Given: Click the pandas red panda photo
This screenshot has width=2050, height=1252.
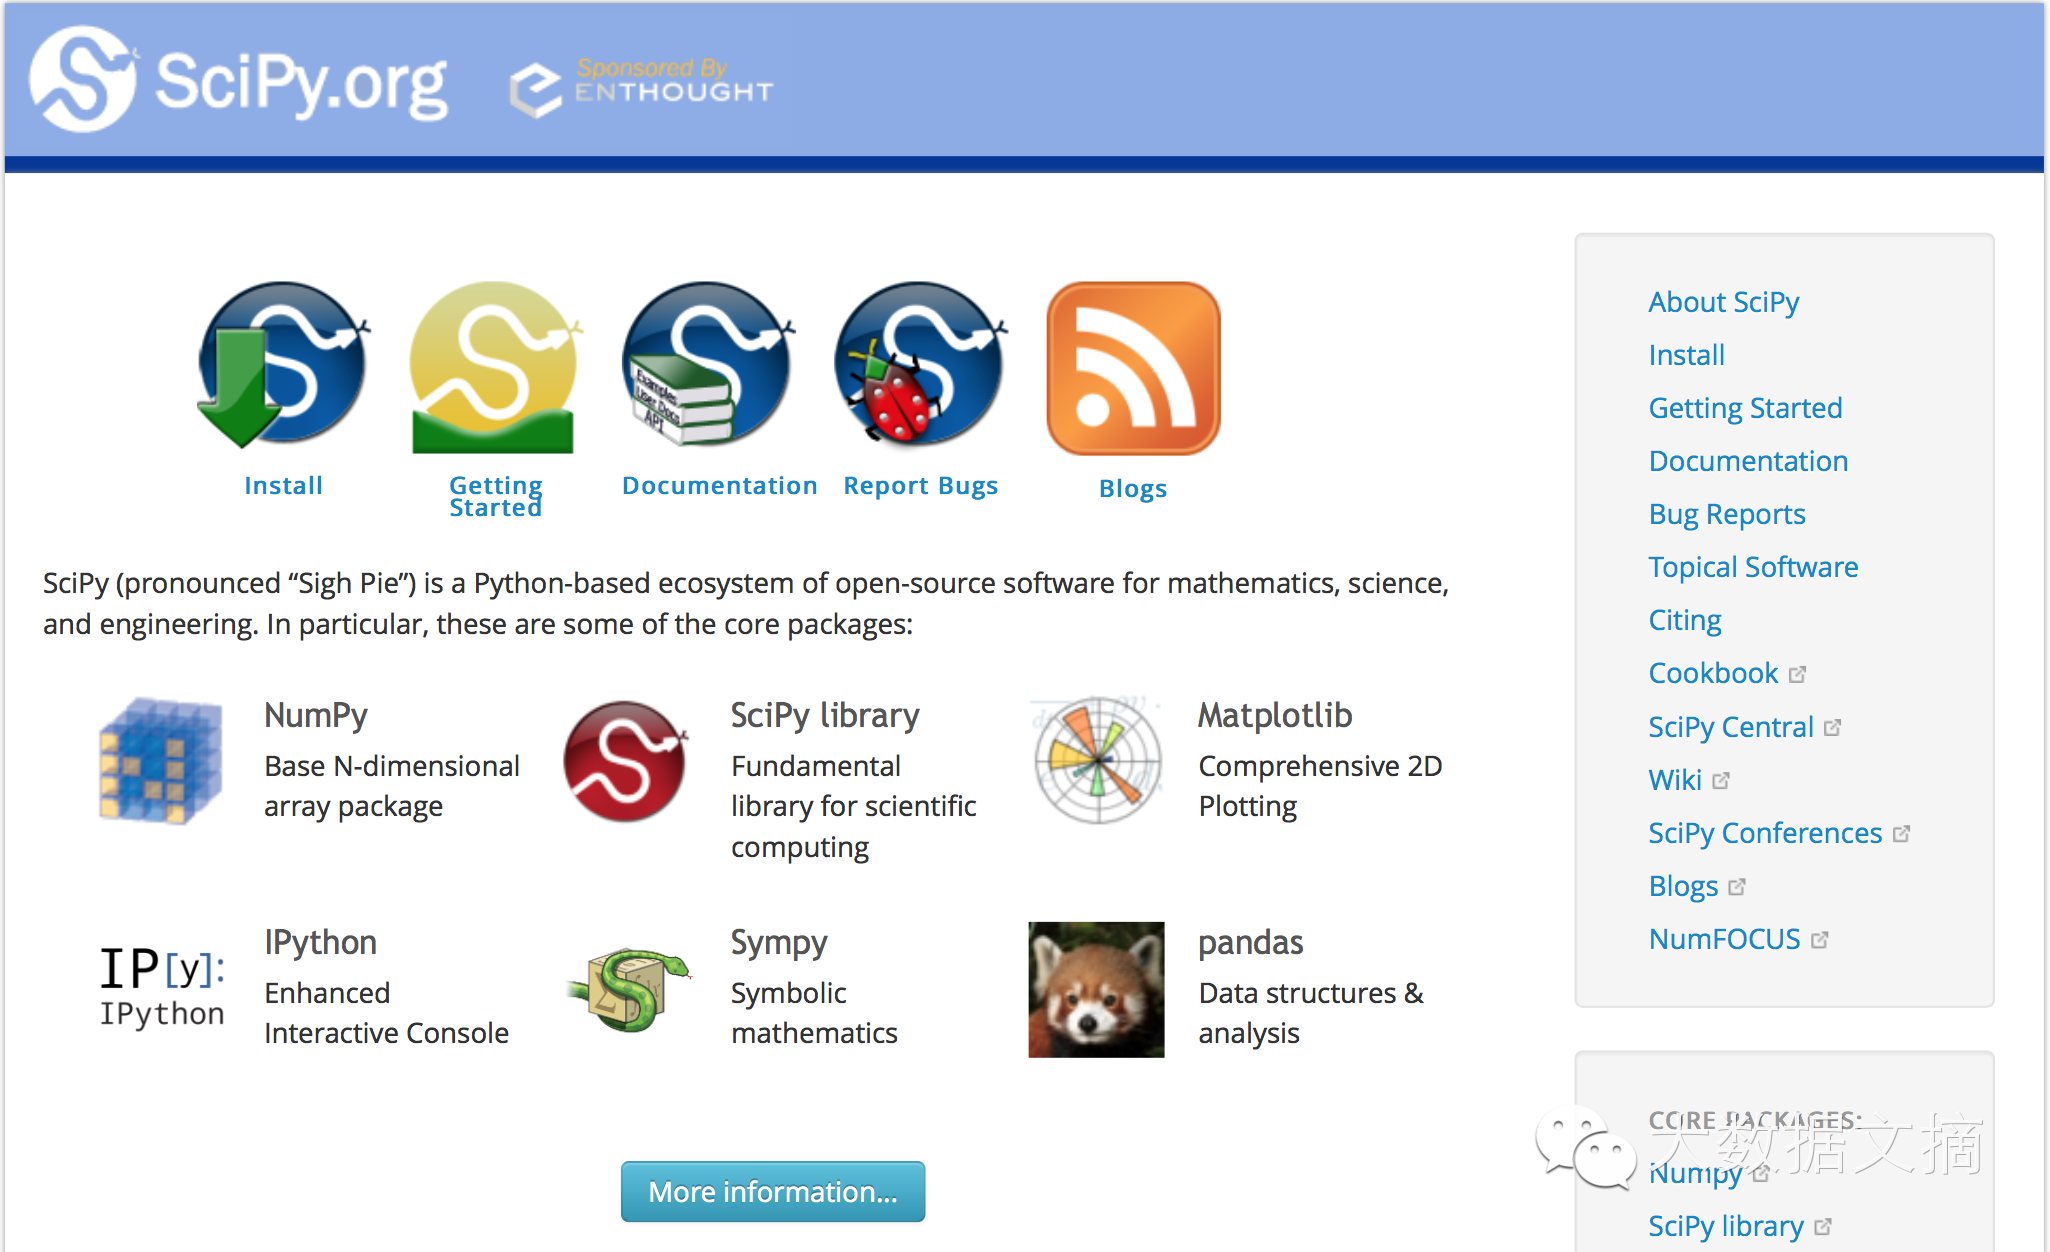Looking at the screenshot, I should pyautogui.click(x=1096, y=989).
